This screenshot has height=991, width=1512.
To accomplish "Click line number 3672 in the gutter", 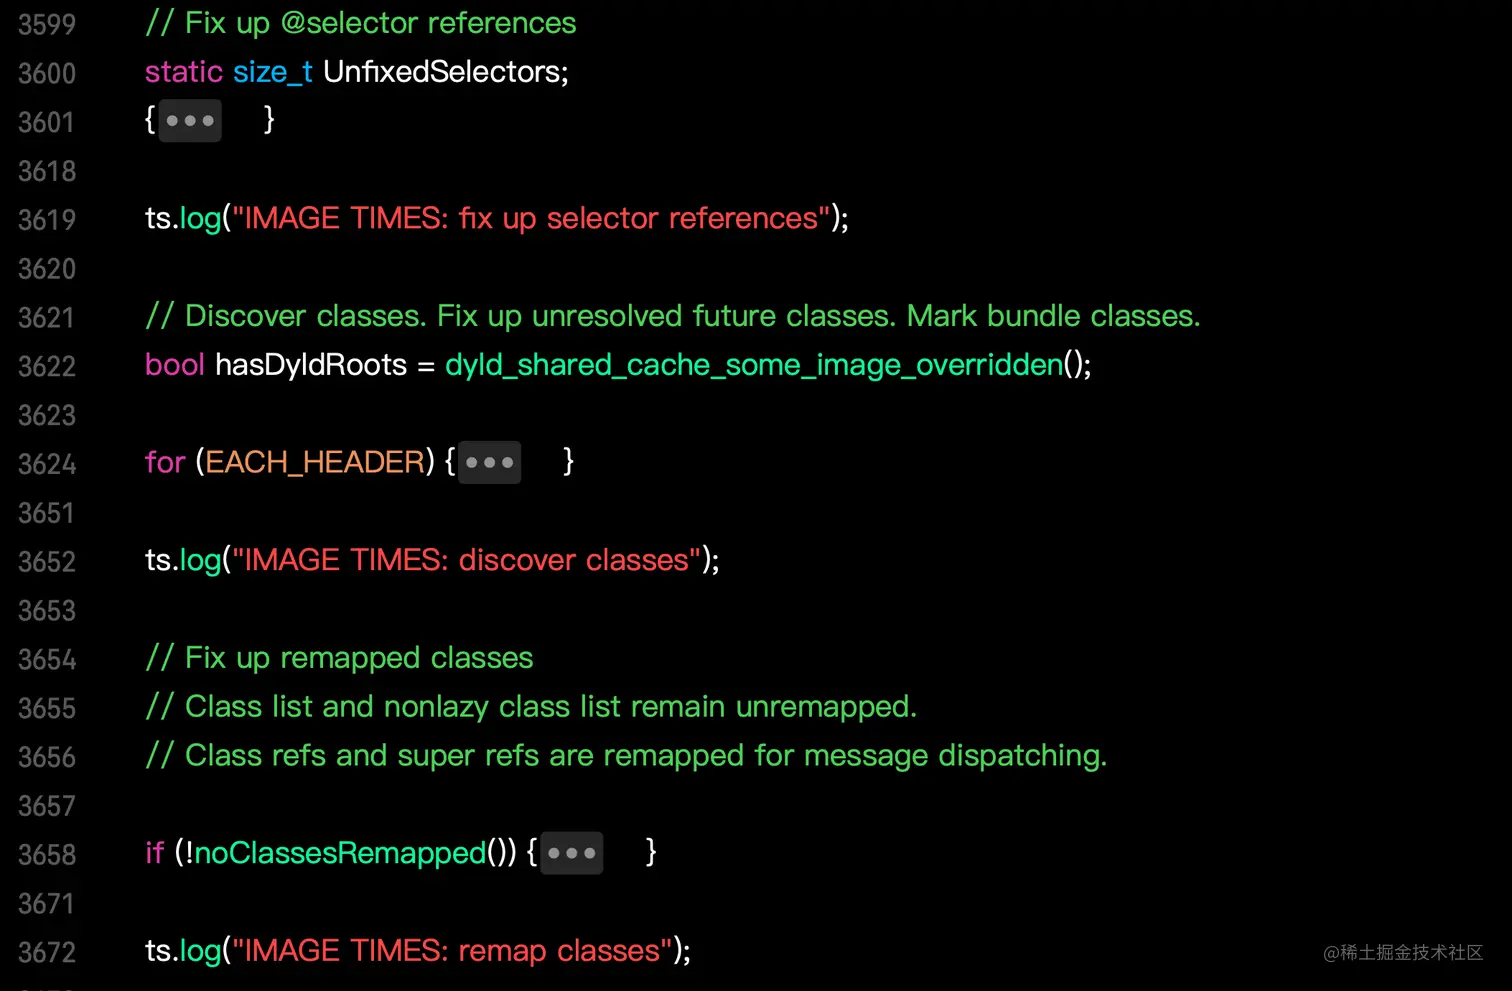I will pyautogui.click(x=47, y=952).
